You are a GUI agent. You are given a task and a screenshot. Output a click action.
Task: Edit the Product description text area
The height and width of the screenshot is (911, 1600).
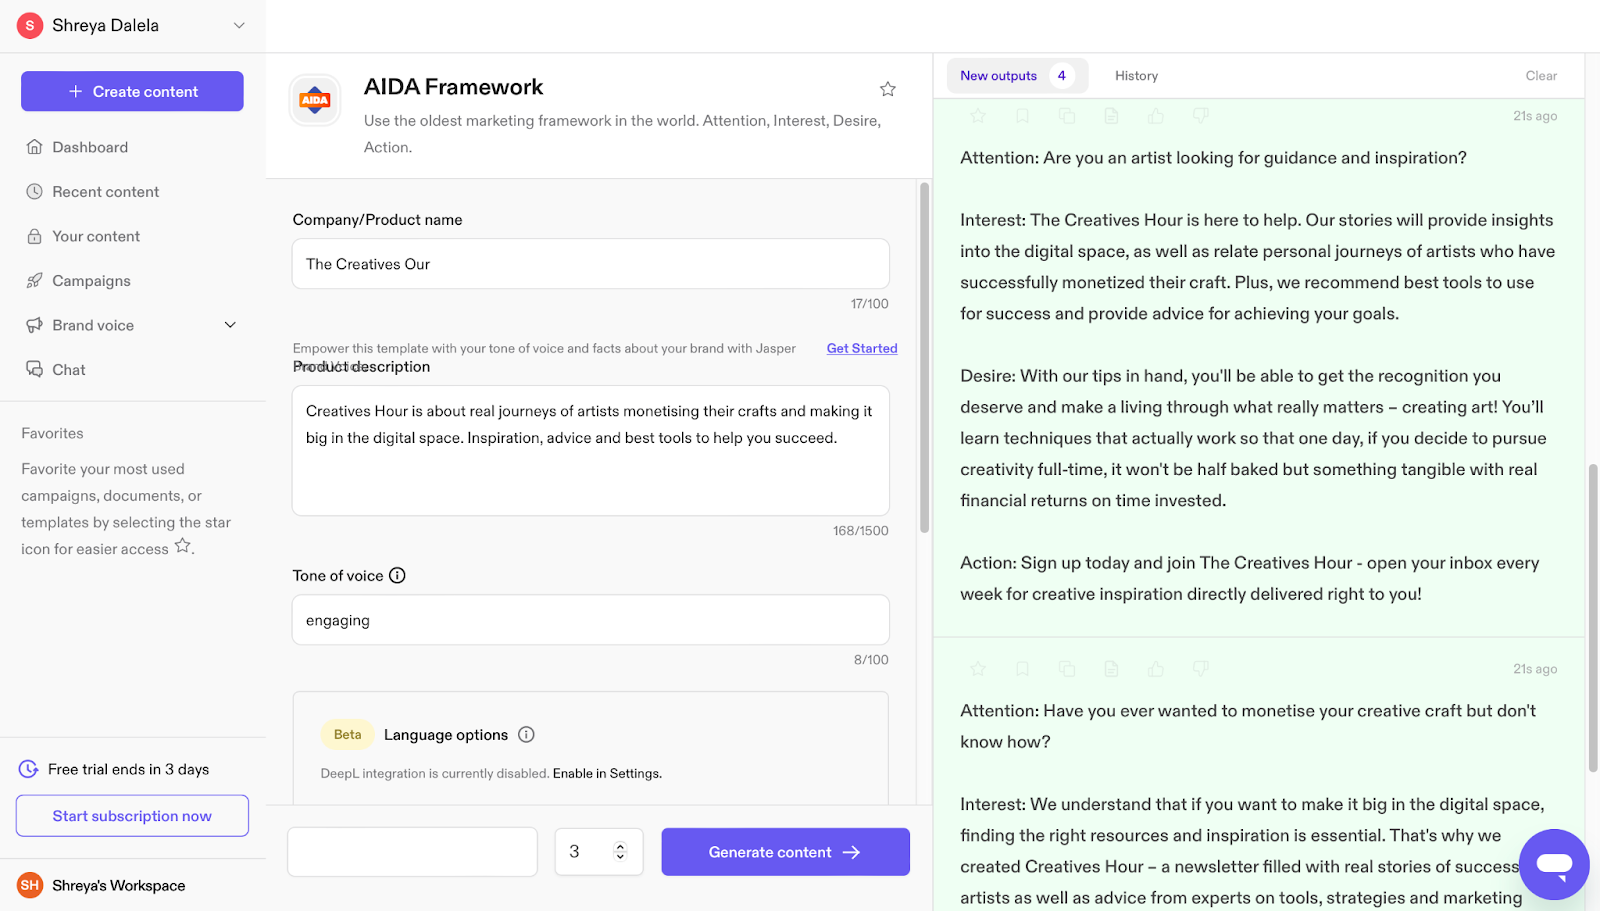[x=590, y=450]
